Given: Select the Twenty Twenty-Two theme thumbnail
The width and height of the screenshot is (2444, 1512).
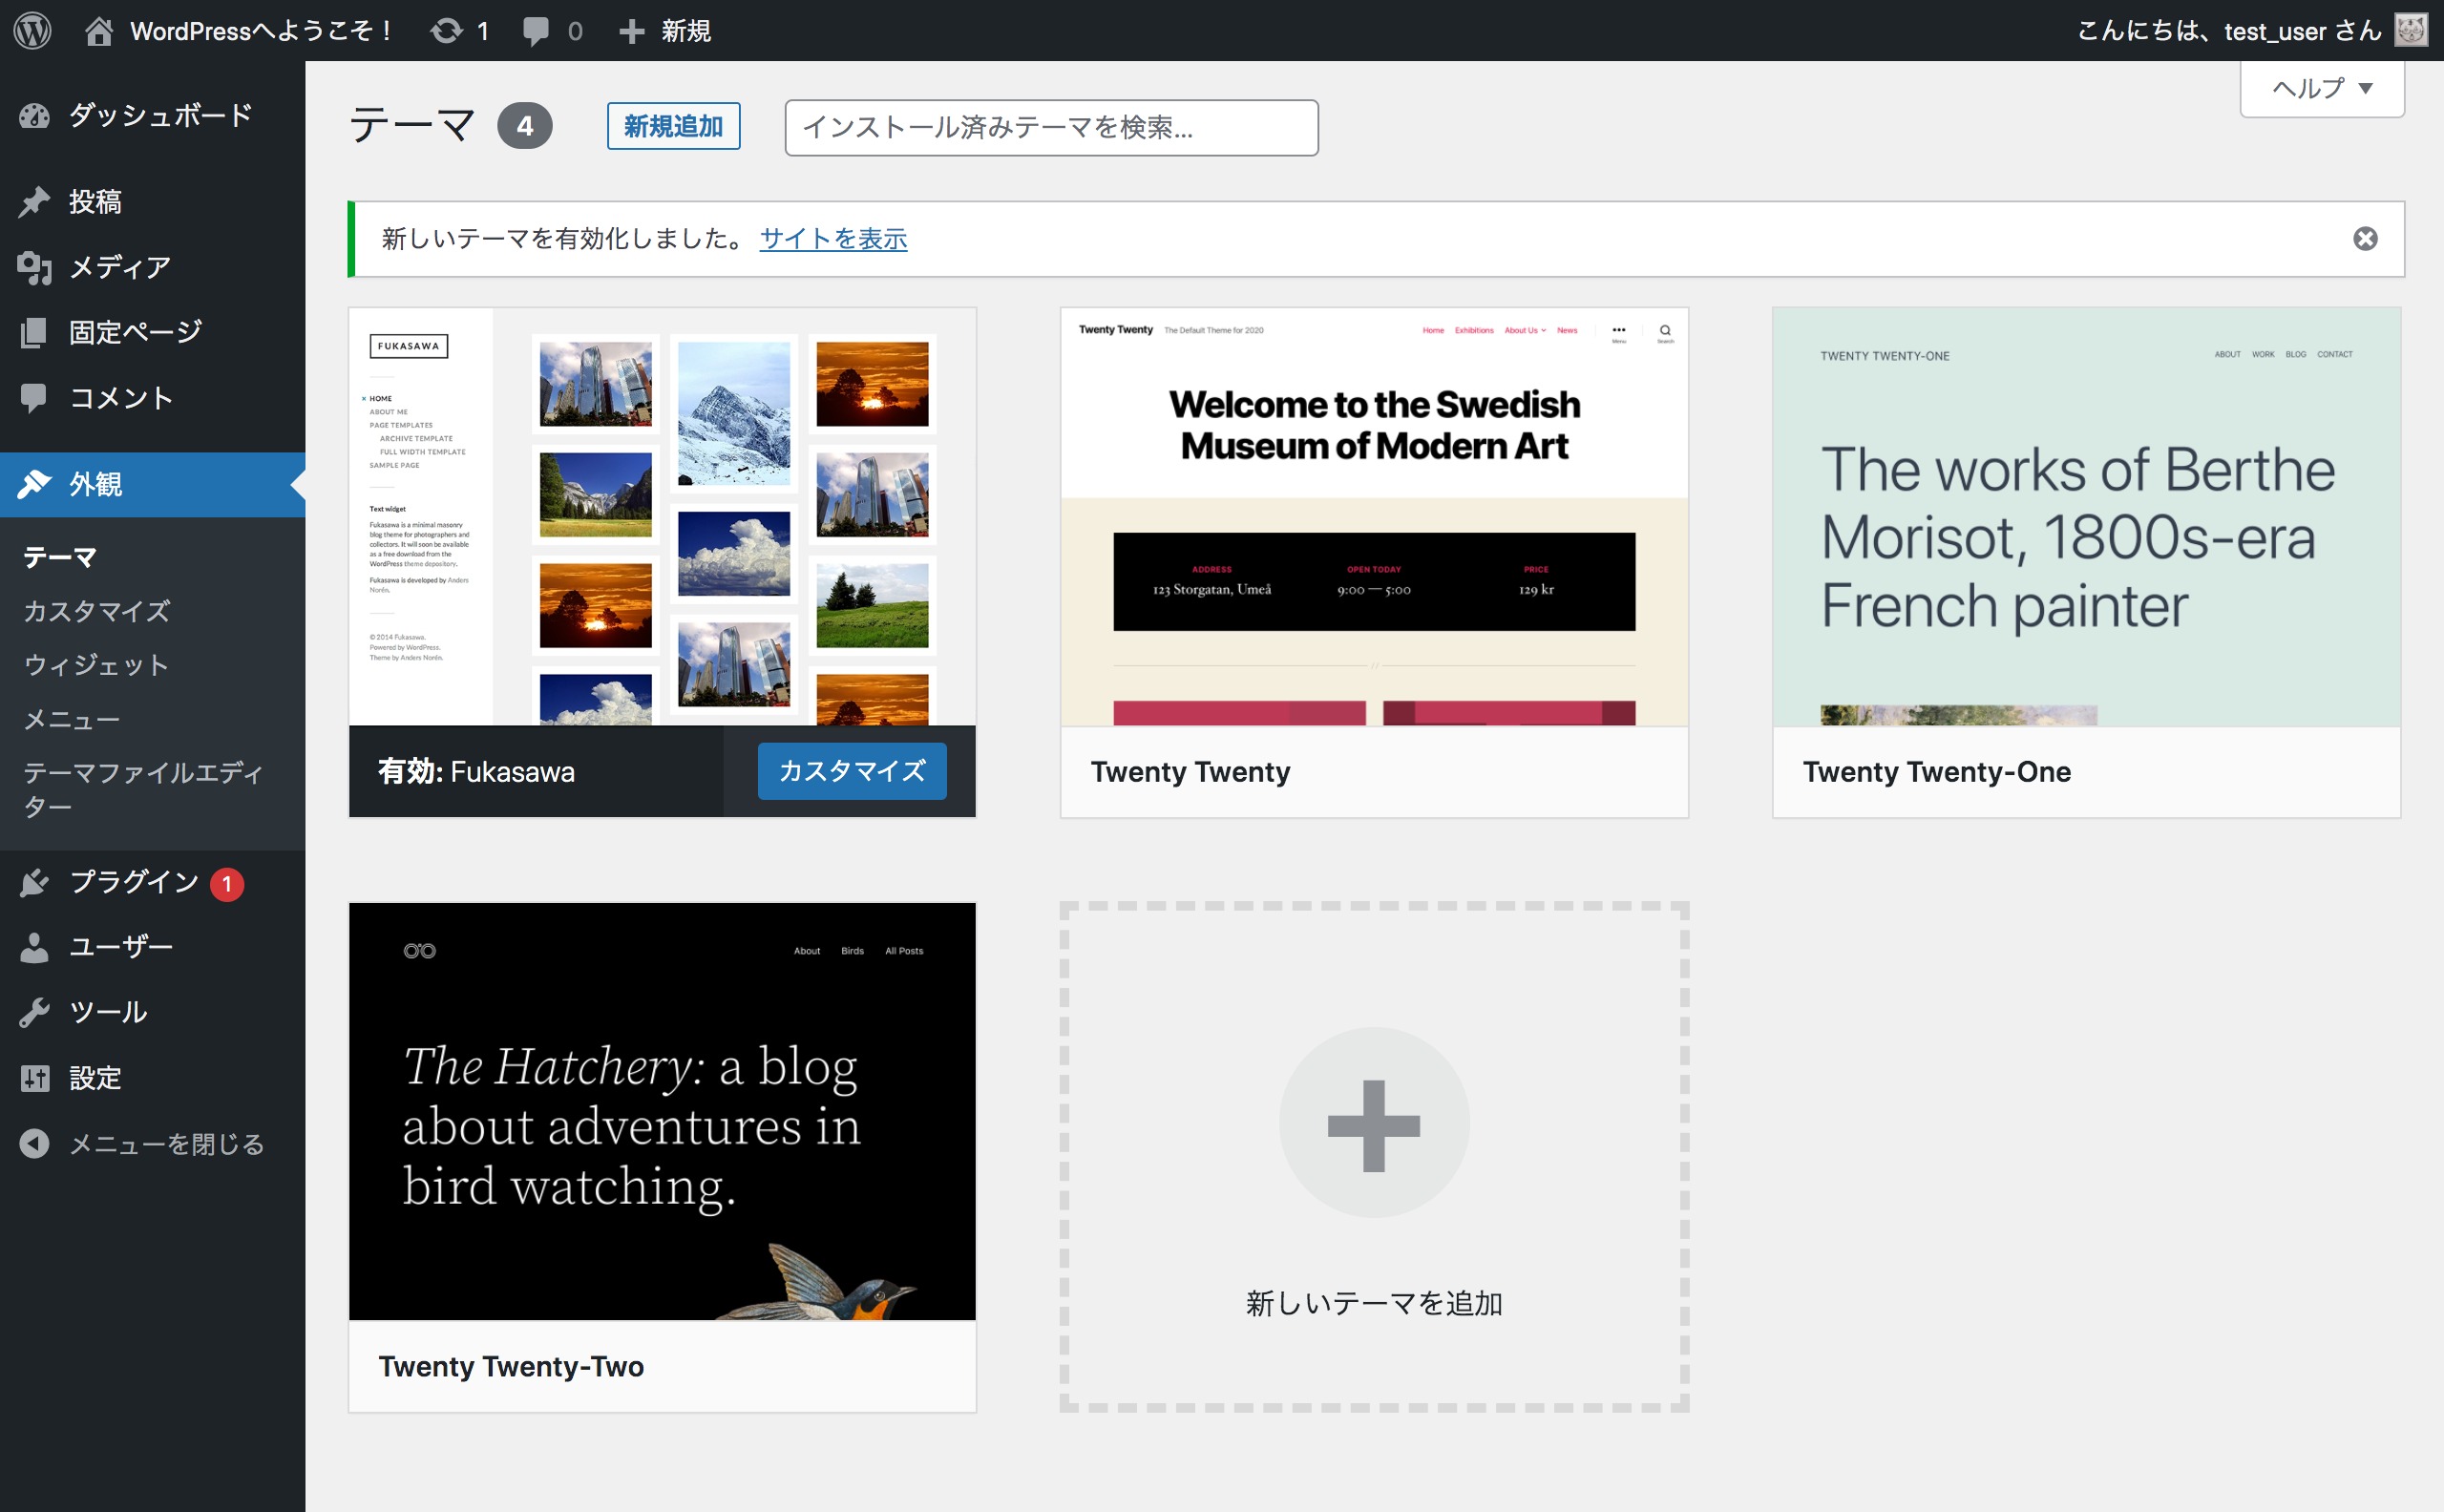Looking at the screenshot, I should (662, 1111).
